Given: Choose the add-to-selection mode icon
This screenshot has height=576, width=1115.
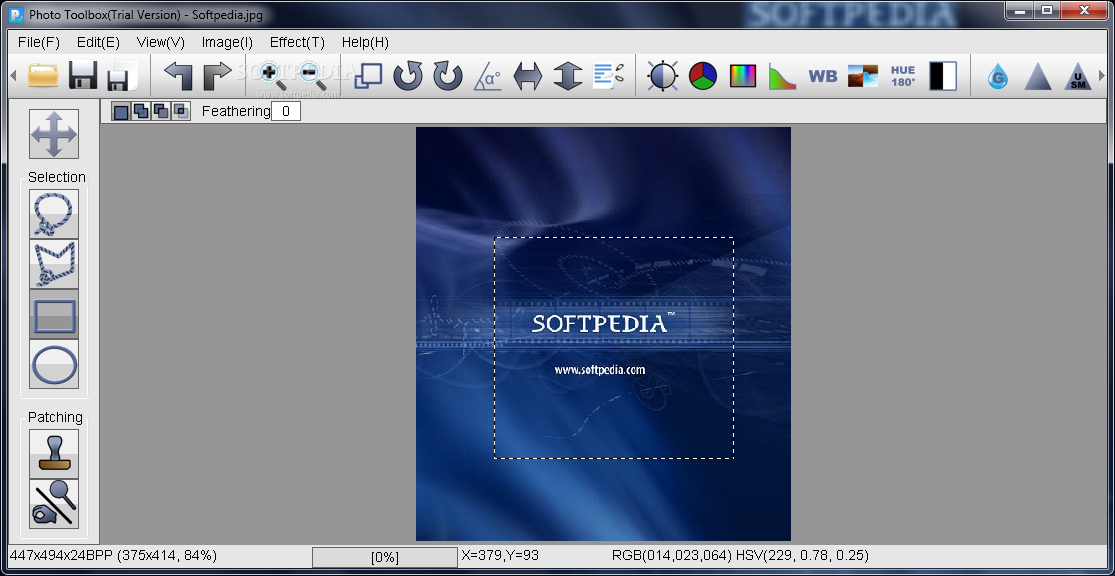Looking at the screenshot, I should [x=142, y=112].
